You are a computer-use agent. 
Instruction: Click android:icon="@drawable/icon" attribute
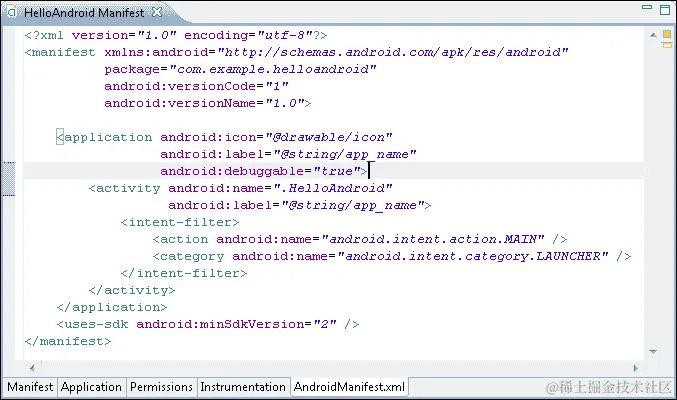(276, 137)
